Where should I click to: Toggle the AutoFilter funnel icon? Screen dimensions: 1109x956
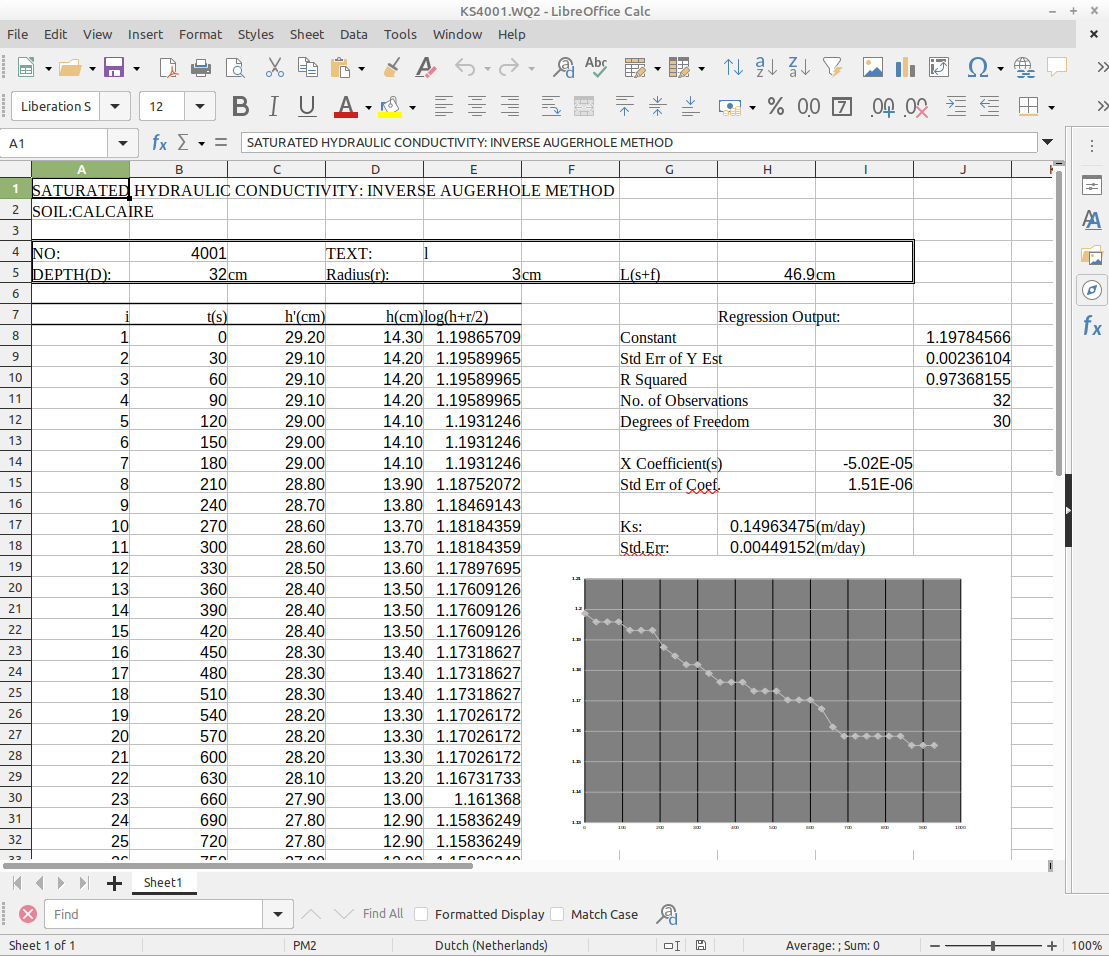(832, 68)
